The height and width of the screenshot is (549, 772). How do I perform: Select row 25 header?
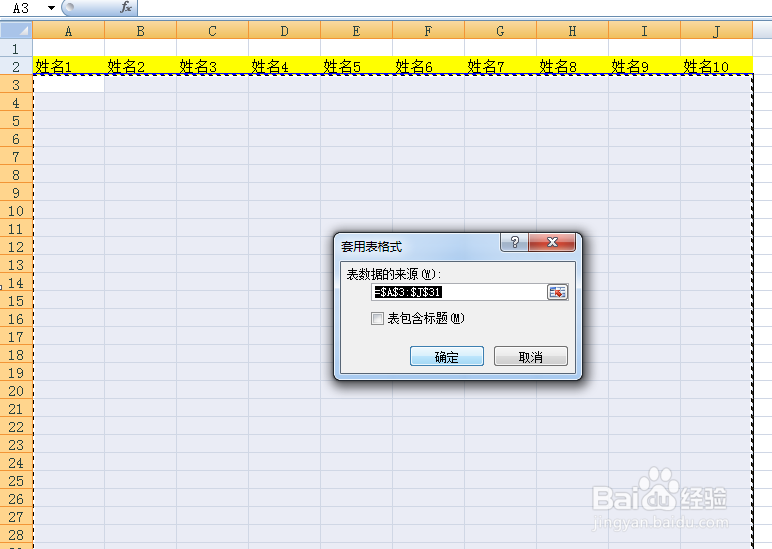click(16, 481)
